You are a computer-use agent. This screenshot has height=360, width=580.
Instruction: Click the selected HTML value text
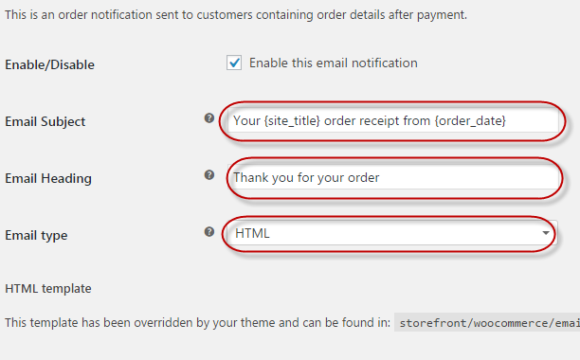click(x=252, y=233)
